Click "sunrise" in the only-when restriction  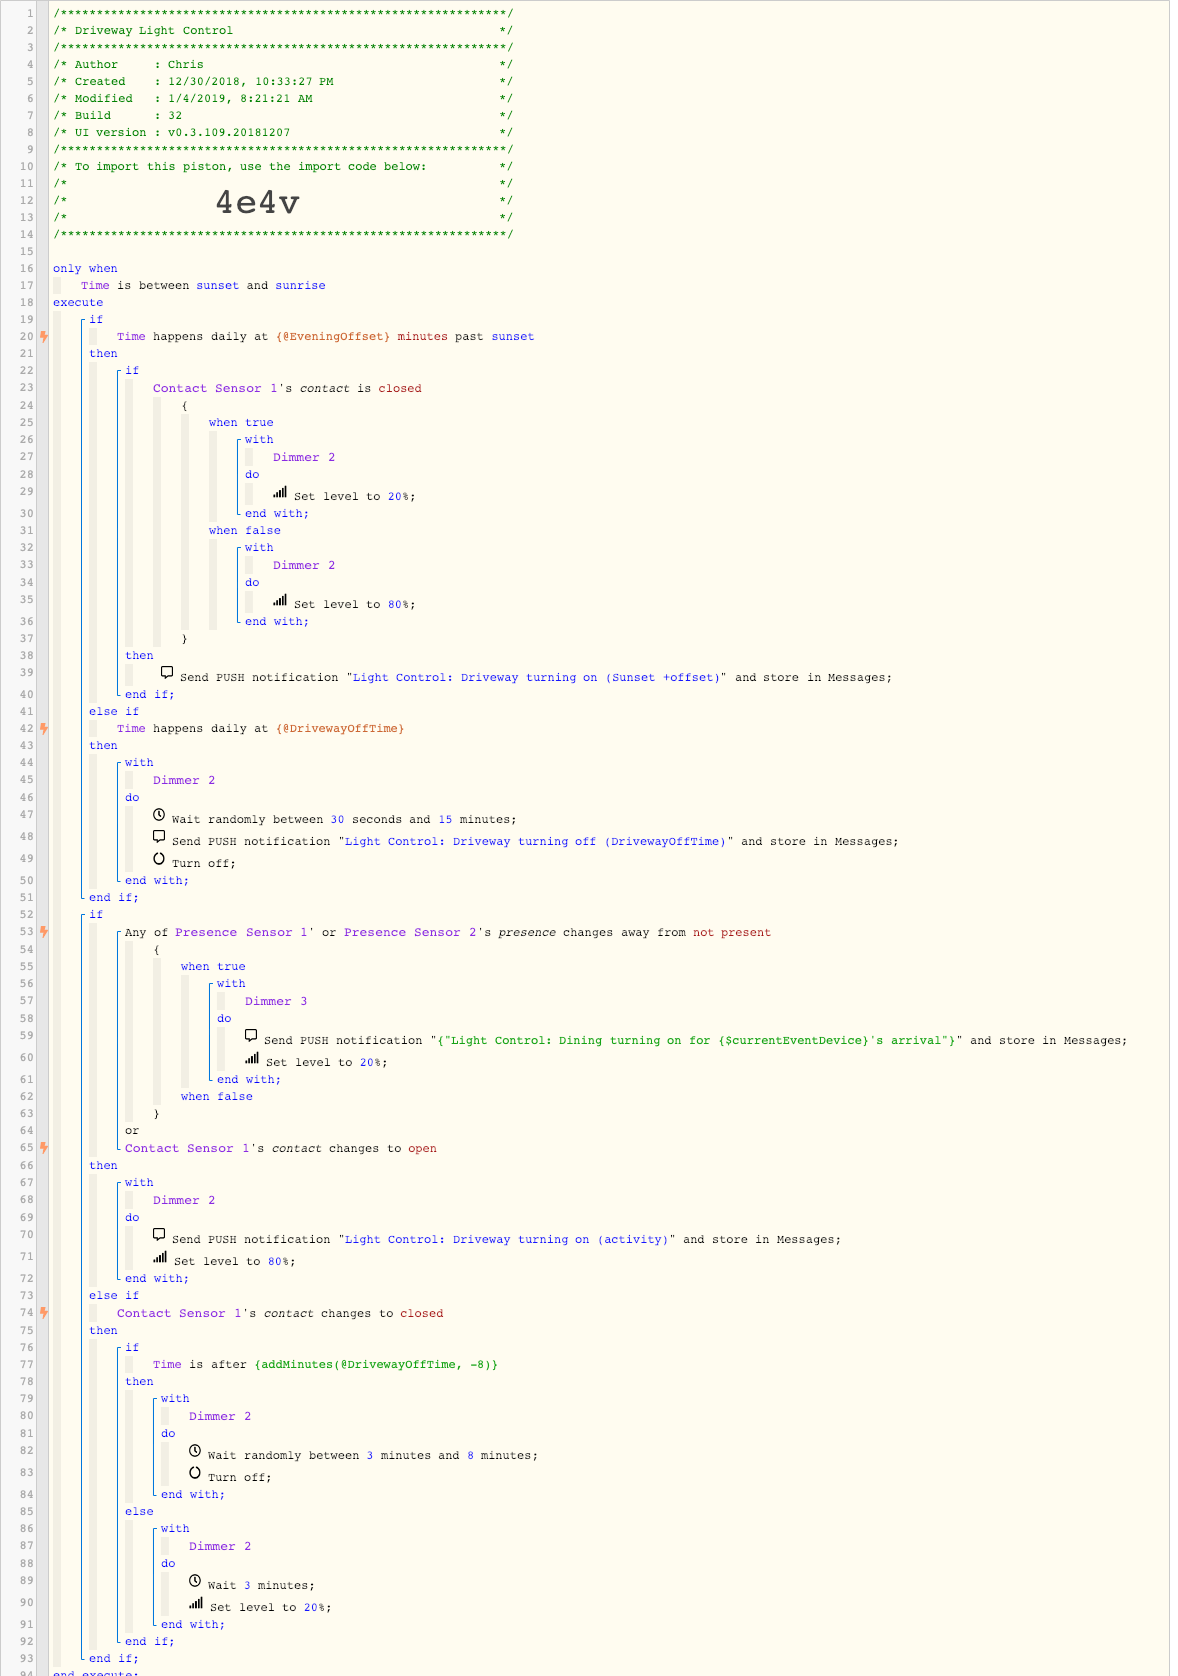(300, 286)
